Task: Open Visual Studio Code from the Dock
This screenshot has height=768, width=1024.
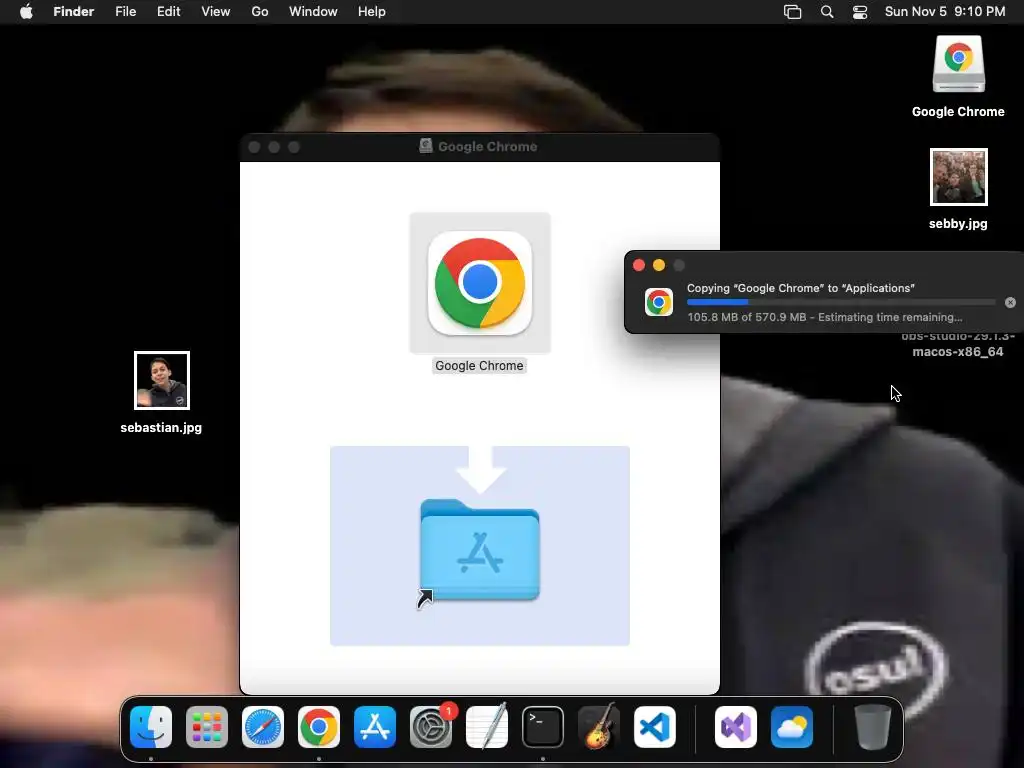Action: 655,727
